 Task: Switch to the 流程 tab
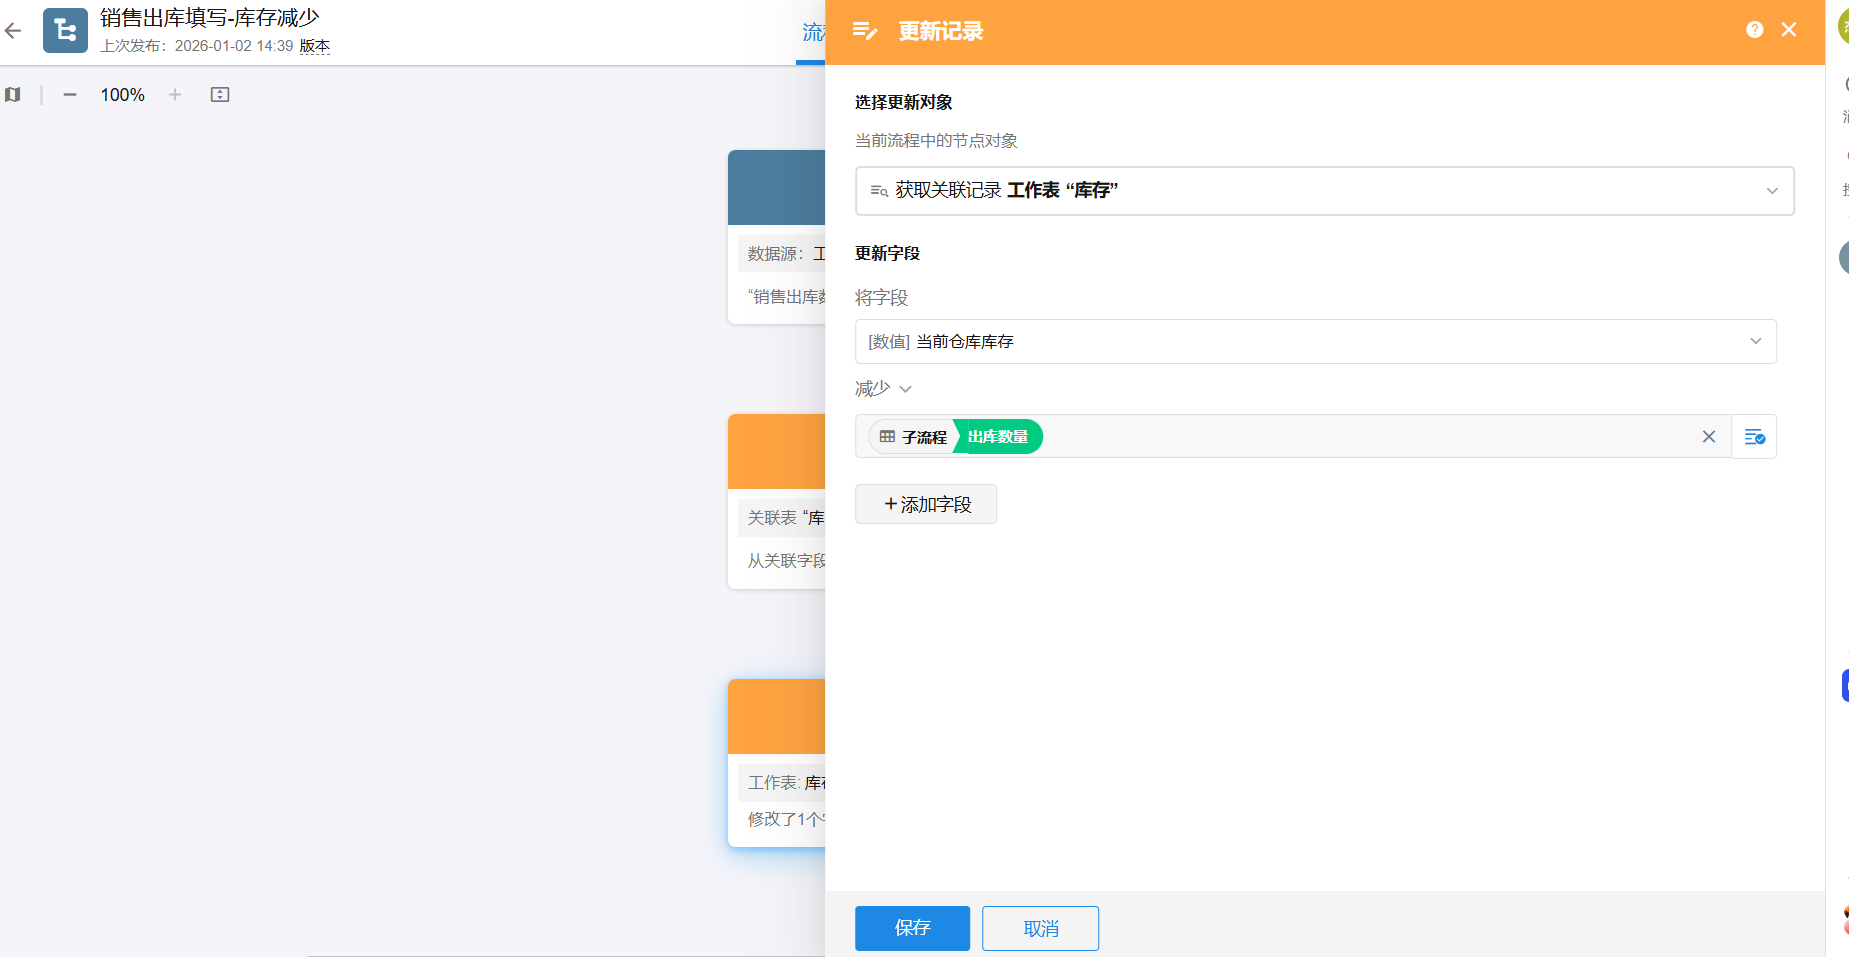812,33
